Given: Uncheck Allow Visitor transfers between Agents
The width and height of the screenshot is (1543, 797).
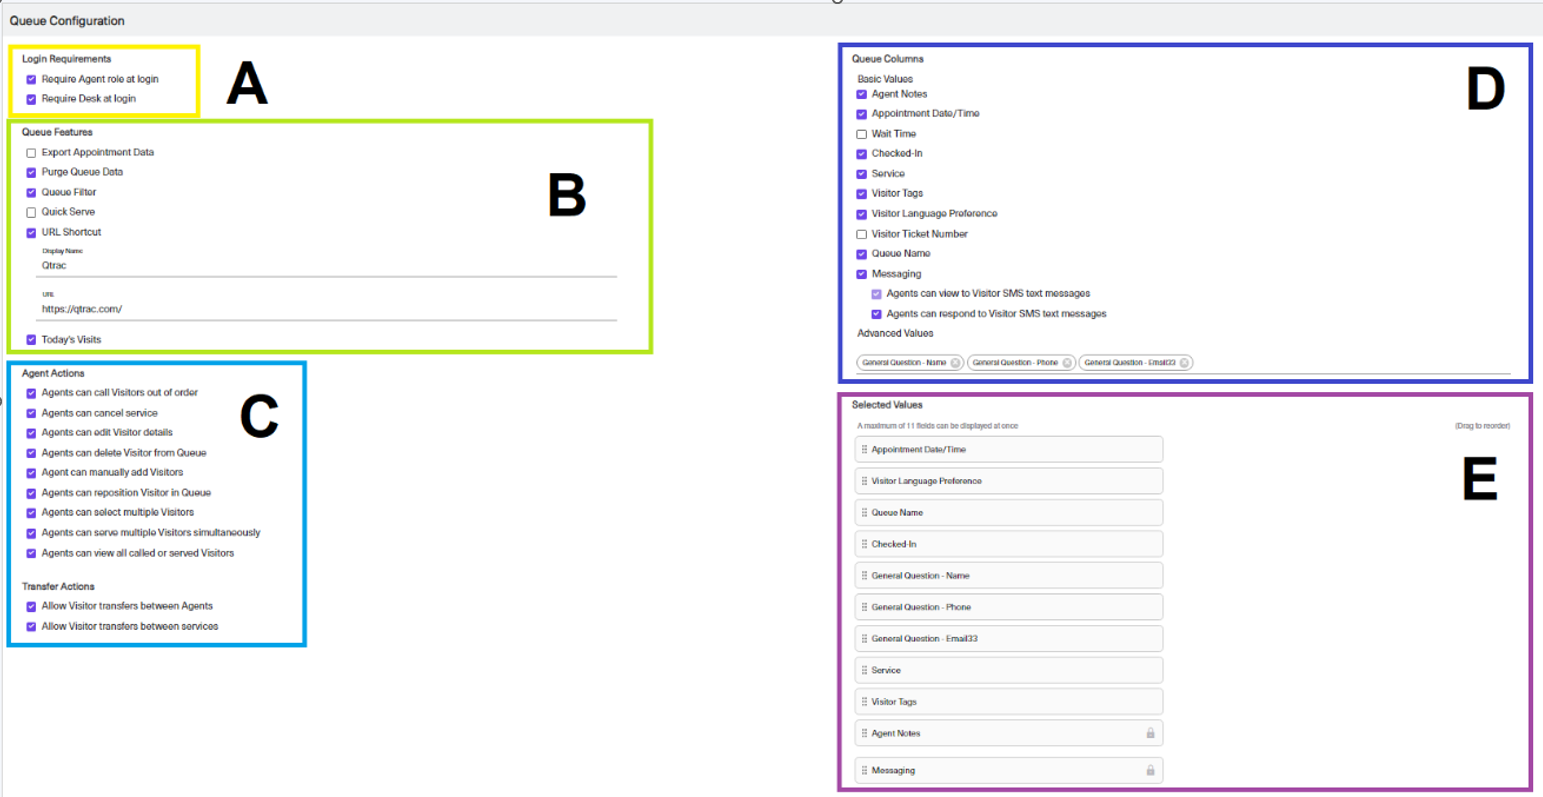Looking at the screenshot, I should point(31,605).
